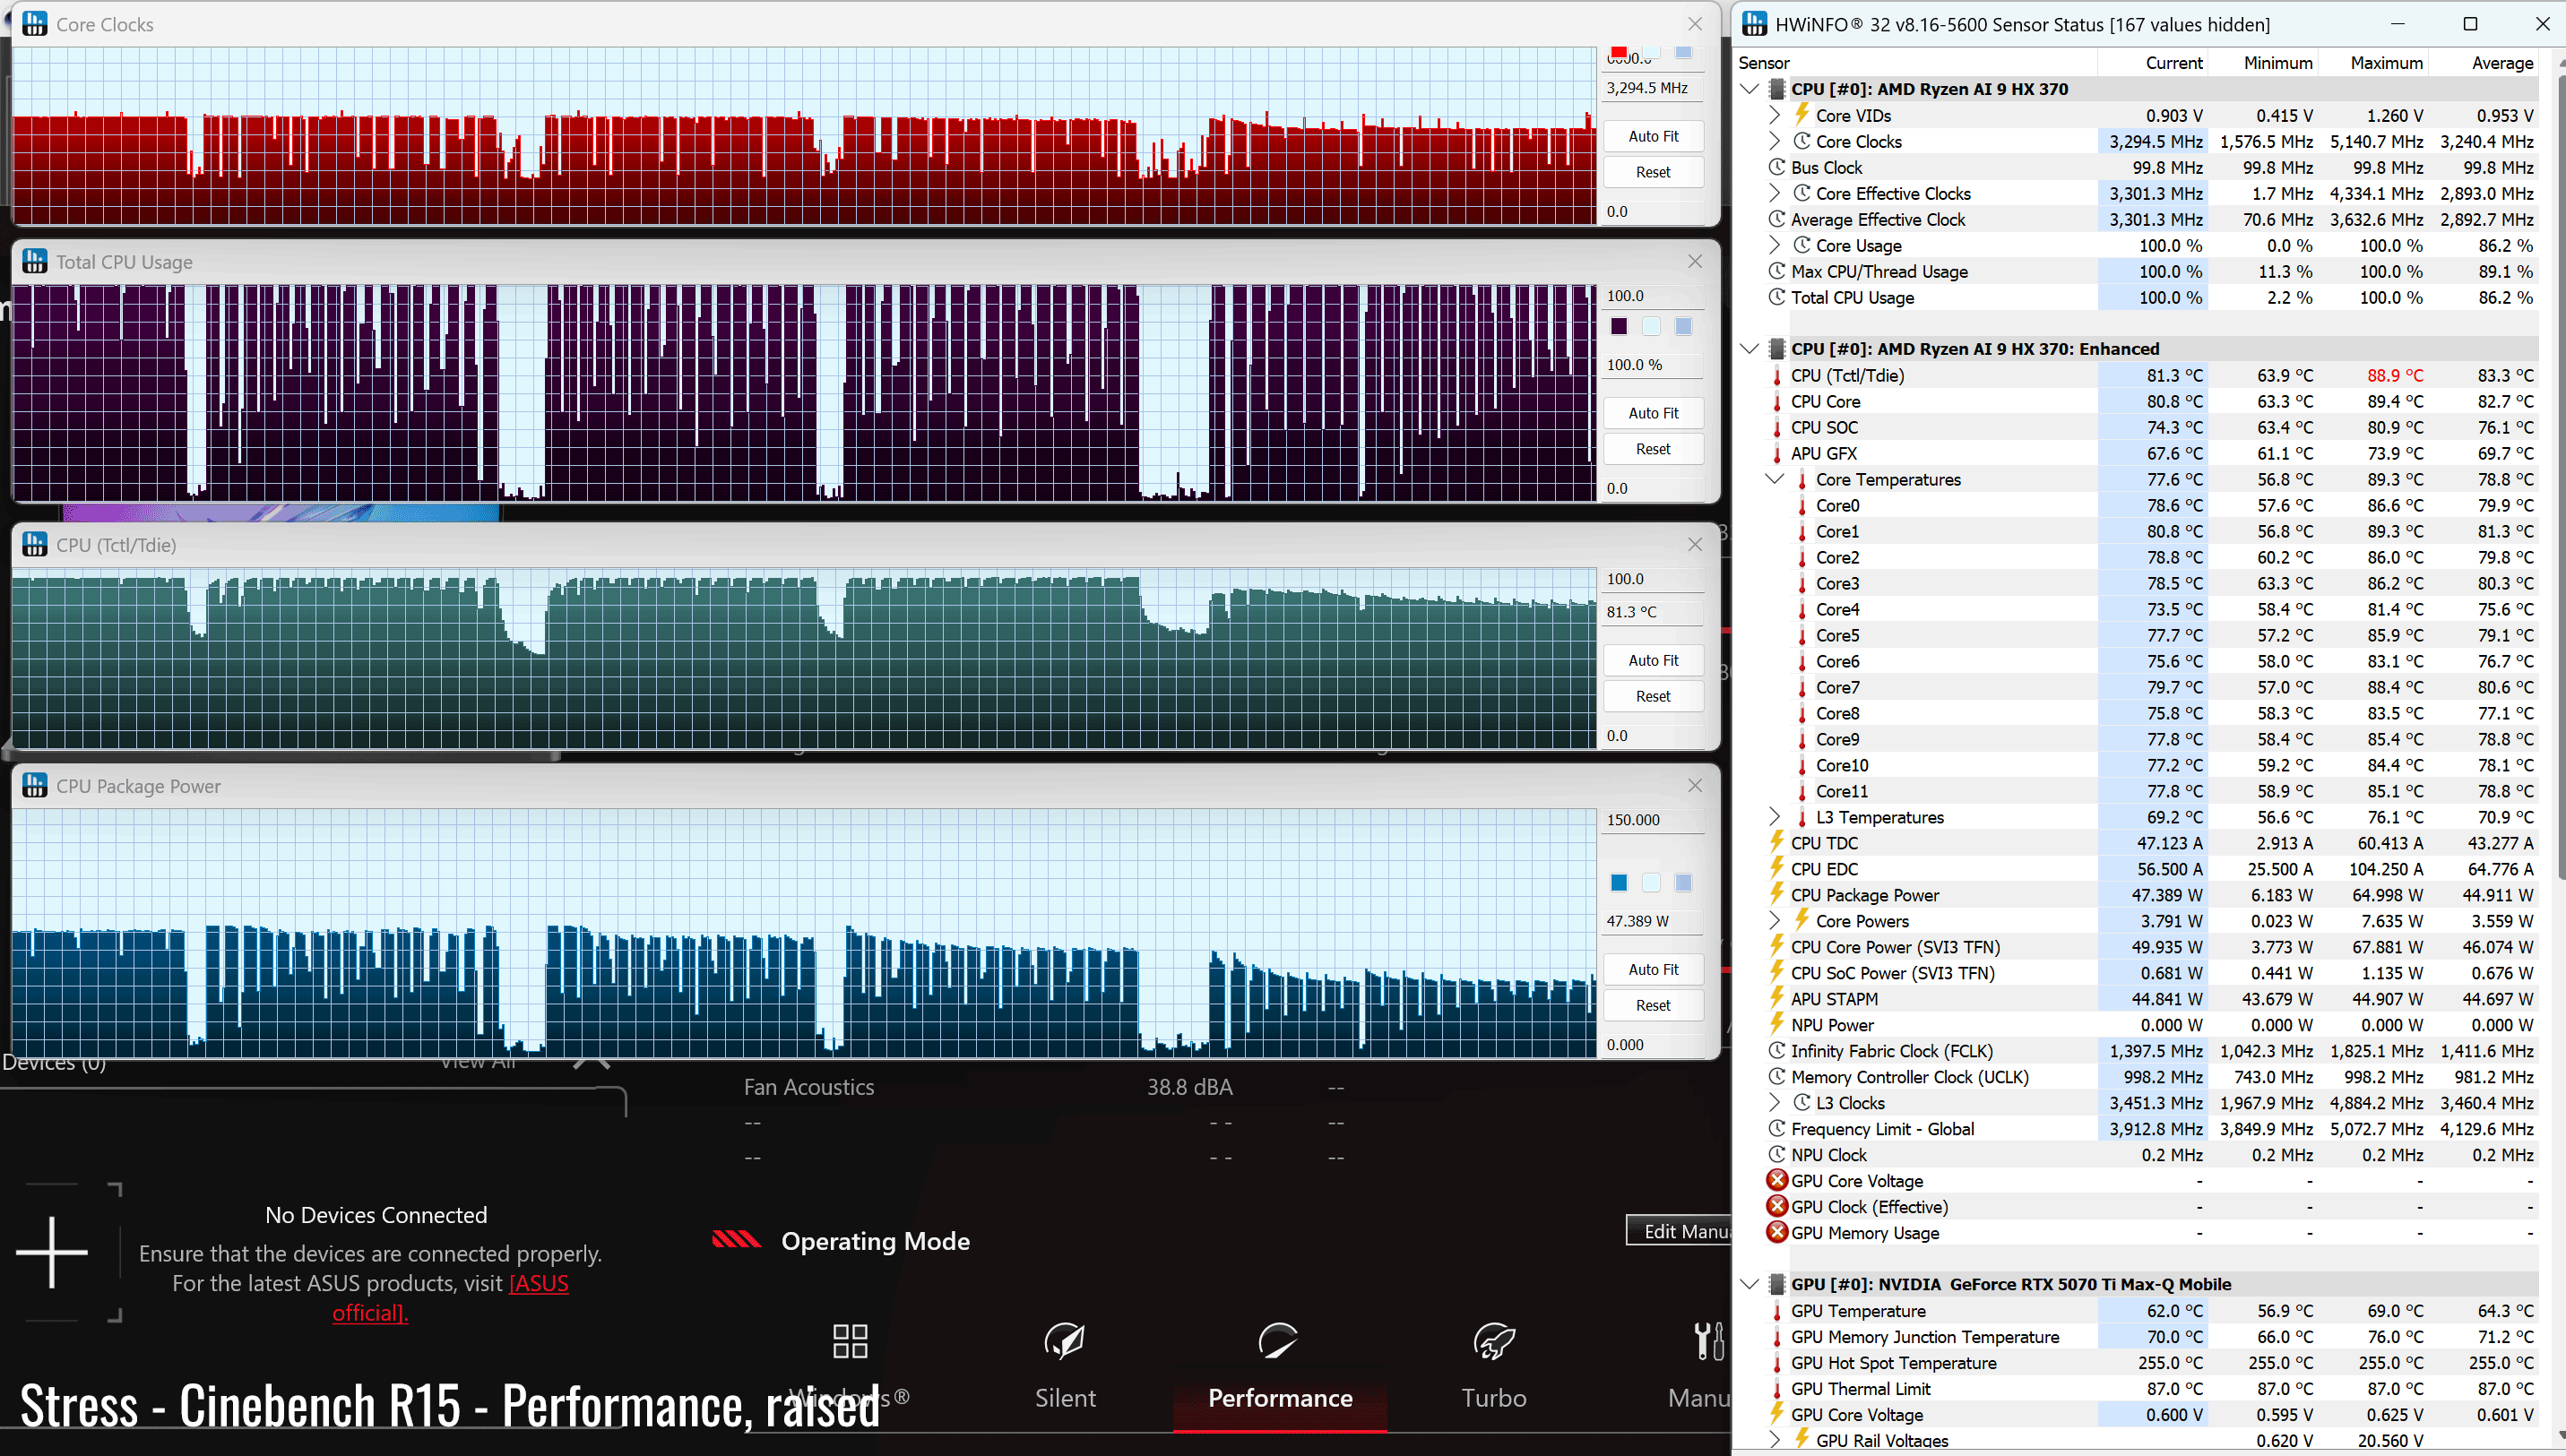
Task: Expand the GPU Rail Voltages row
Action: point(1774,1440)
